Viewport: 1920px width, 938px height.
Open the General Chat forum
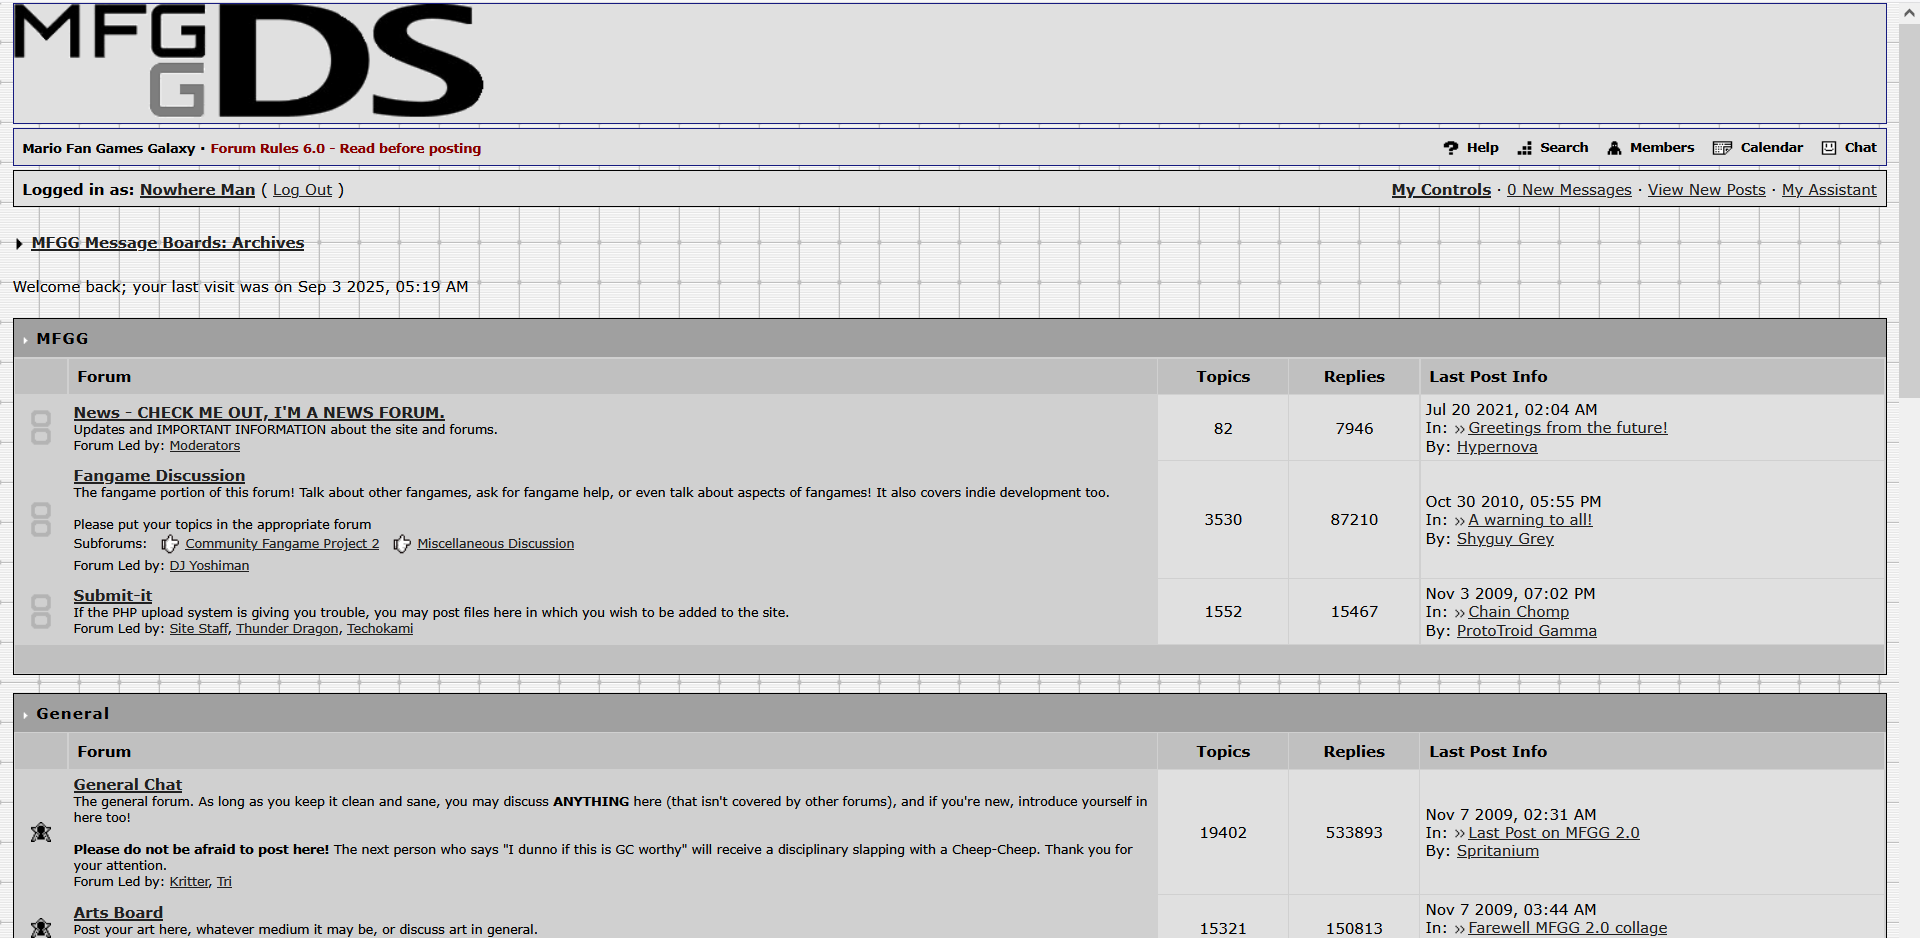point(128,785)
